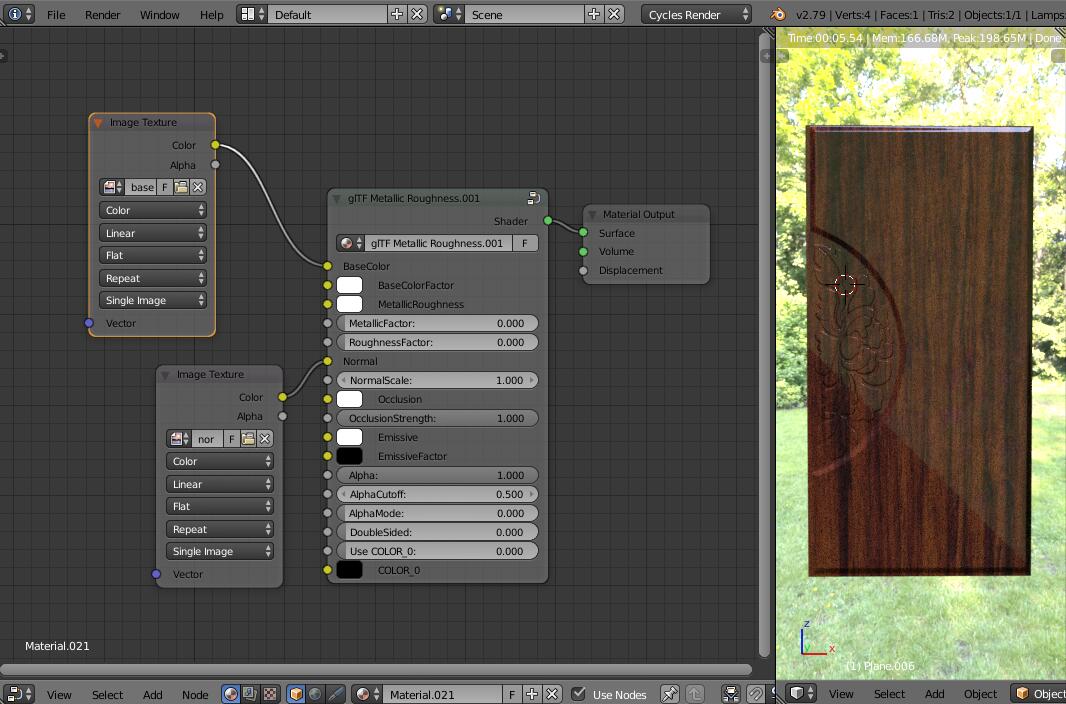Open the 3D view editor type selector

[801, 694]
